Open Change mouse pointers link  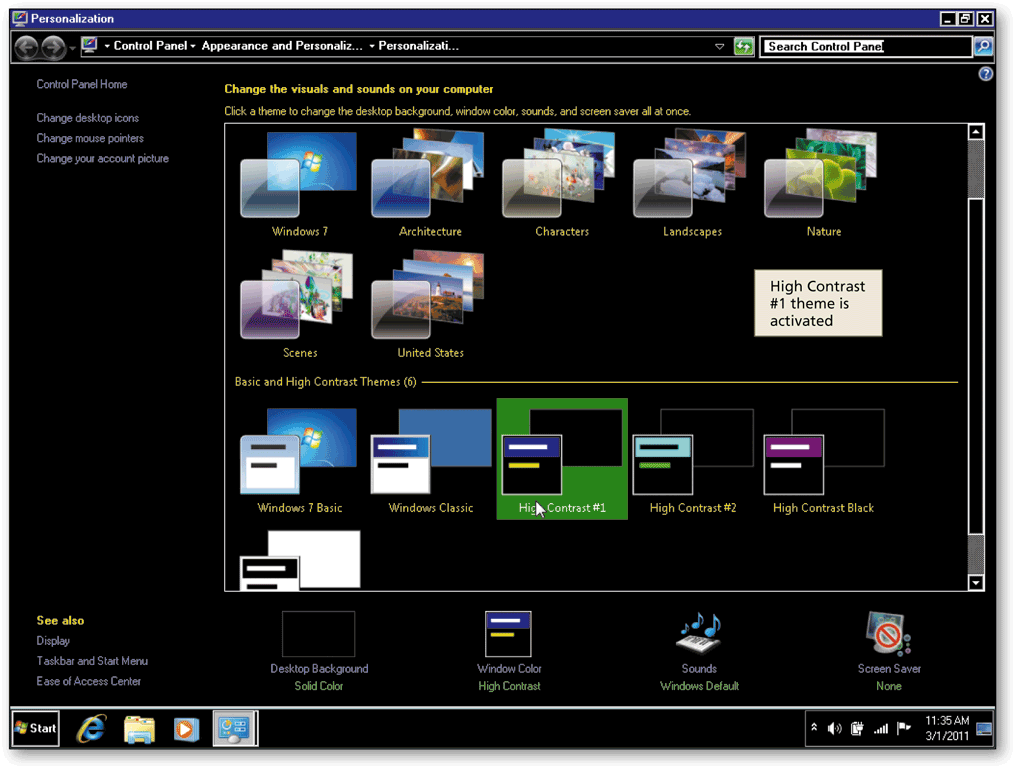(90, 138)
